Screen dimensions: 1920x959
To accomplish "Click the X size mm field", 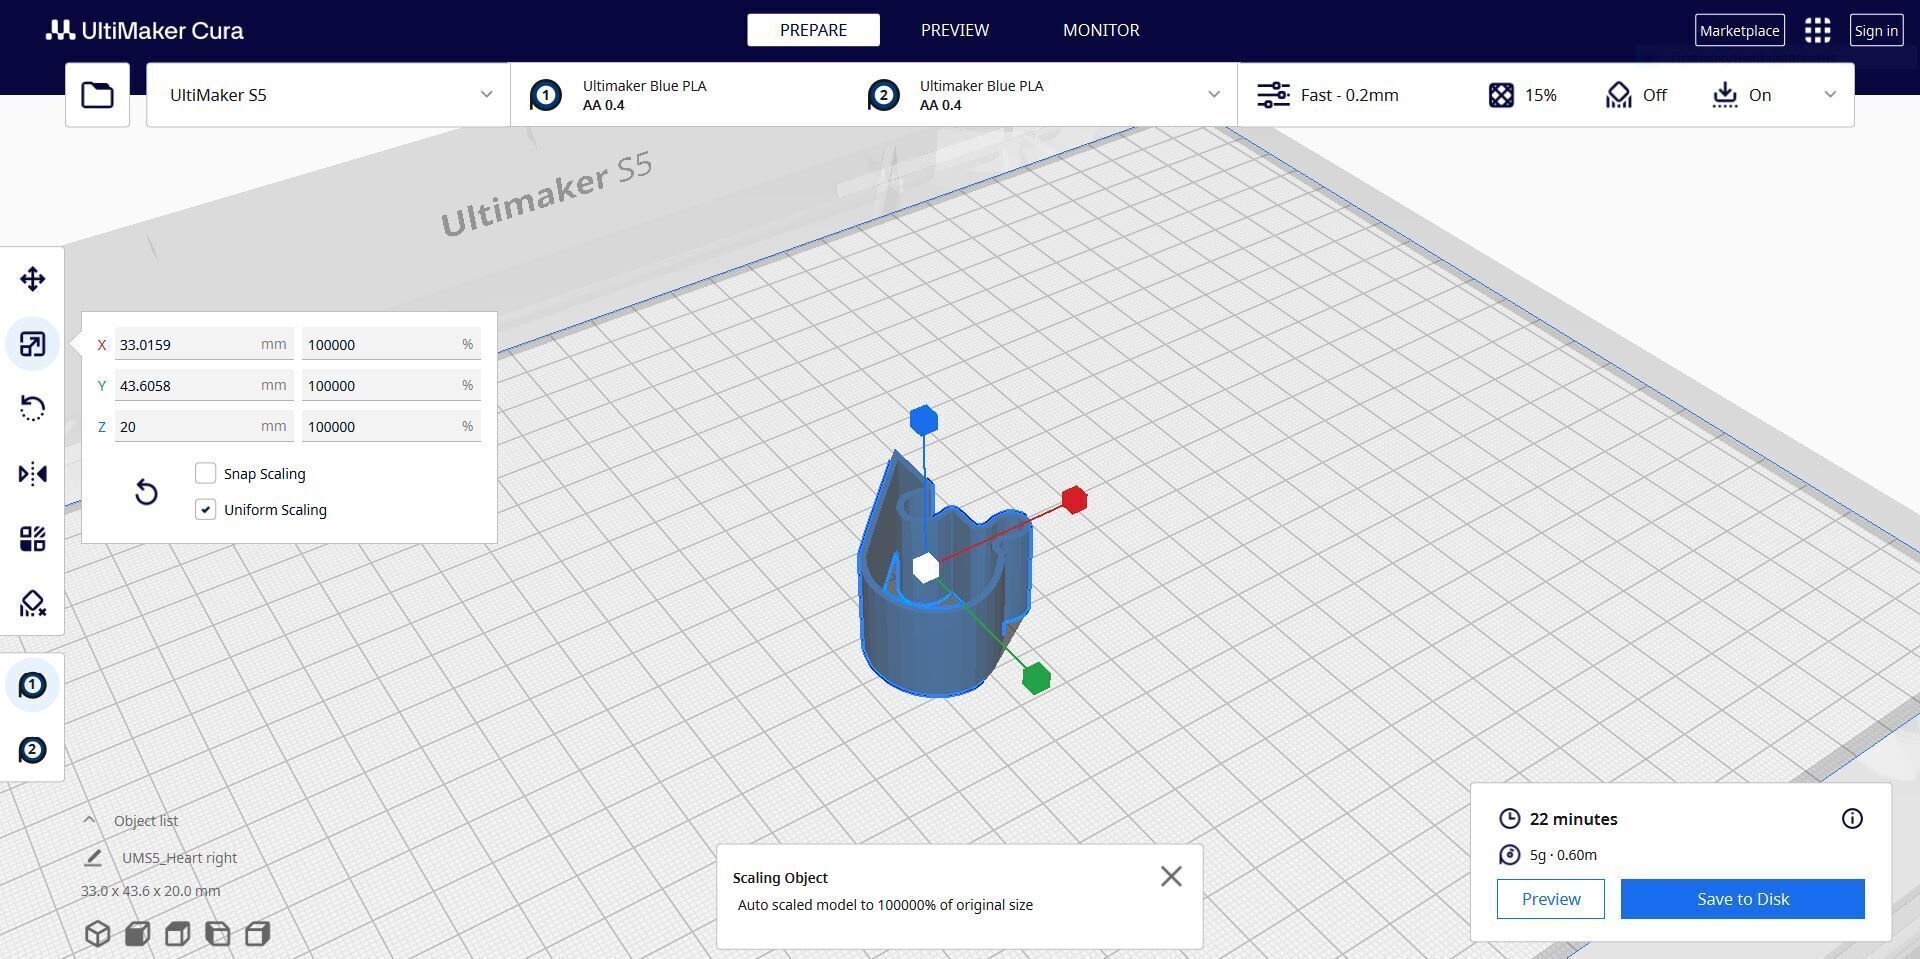I will click(204, 344).
